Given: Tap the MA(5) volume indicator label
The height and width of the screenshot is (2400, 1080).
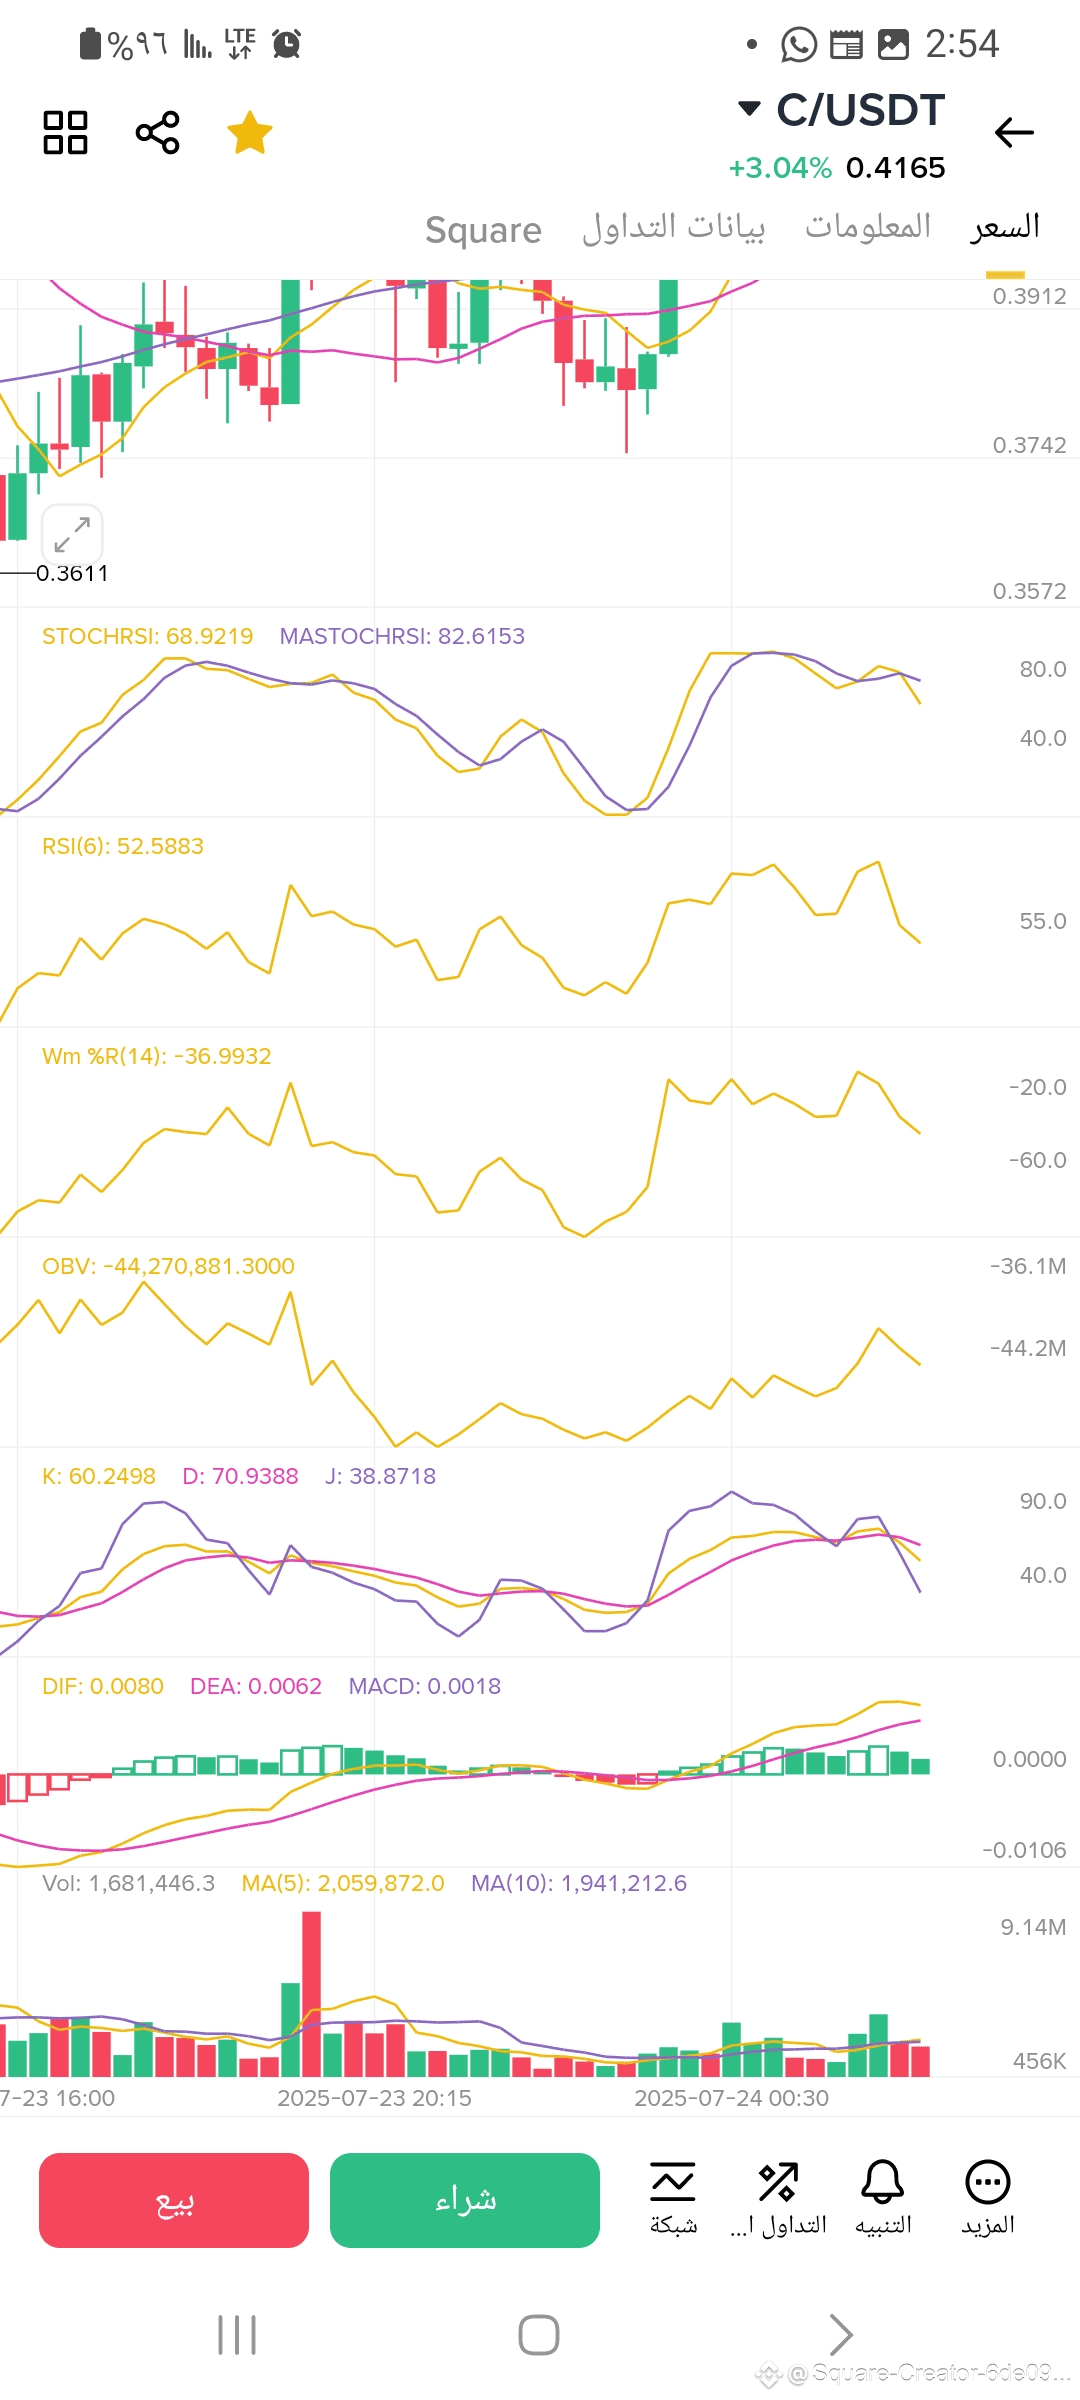Looking at the screenshot, I should (343, 1883).
